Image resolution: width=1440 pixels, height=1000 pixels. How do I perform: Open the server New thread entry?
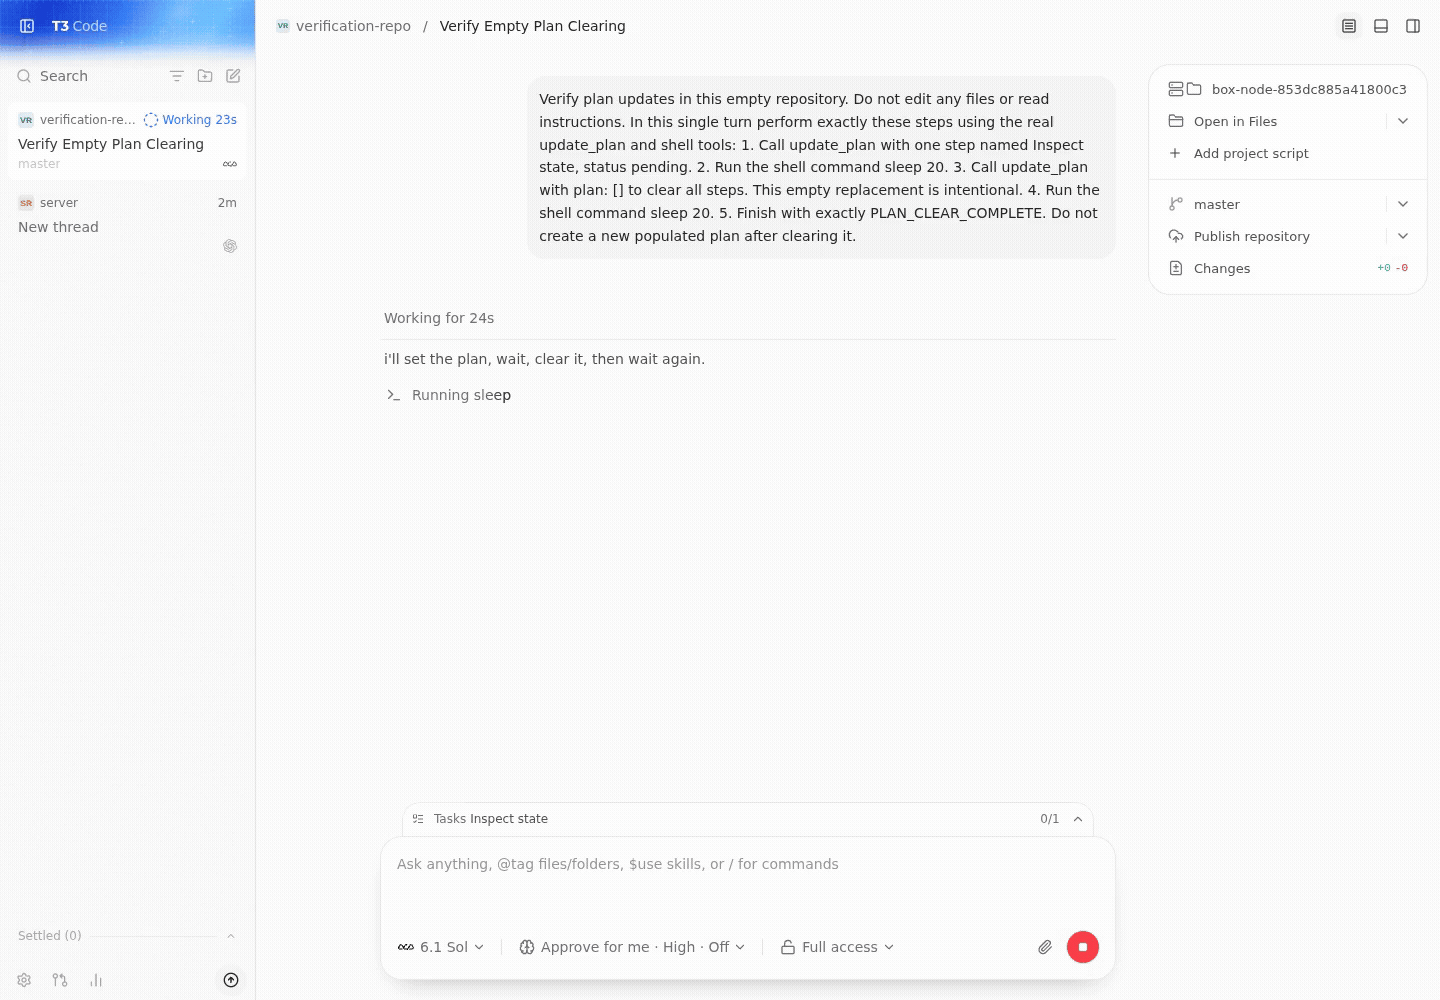127,224
